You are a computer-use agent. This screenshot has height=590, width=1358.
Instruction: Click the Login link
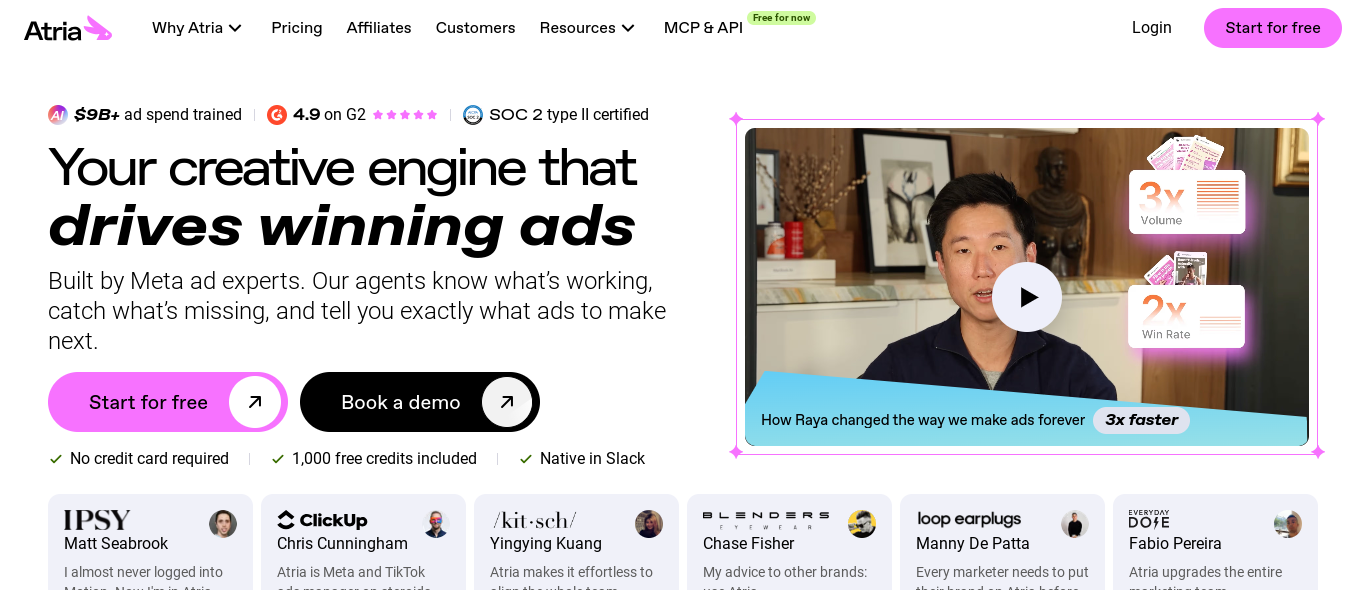(x=1151, y=28)
